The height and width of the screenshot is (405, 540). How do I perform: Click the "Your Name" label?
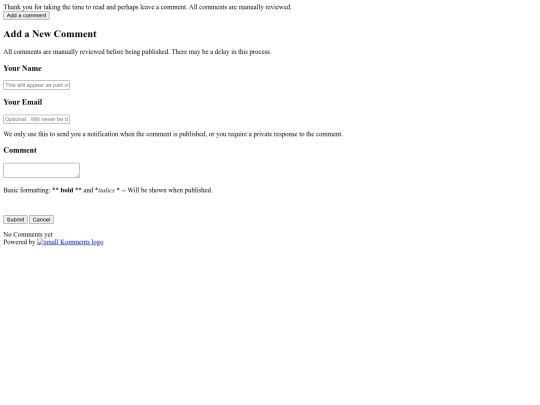click(x=22, y=68)
